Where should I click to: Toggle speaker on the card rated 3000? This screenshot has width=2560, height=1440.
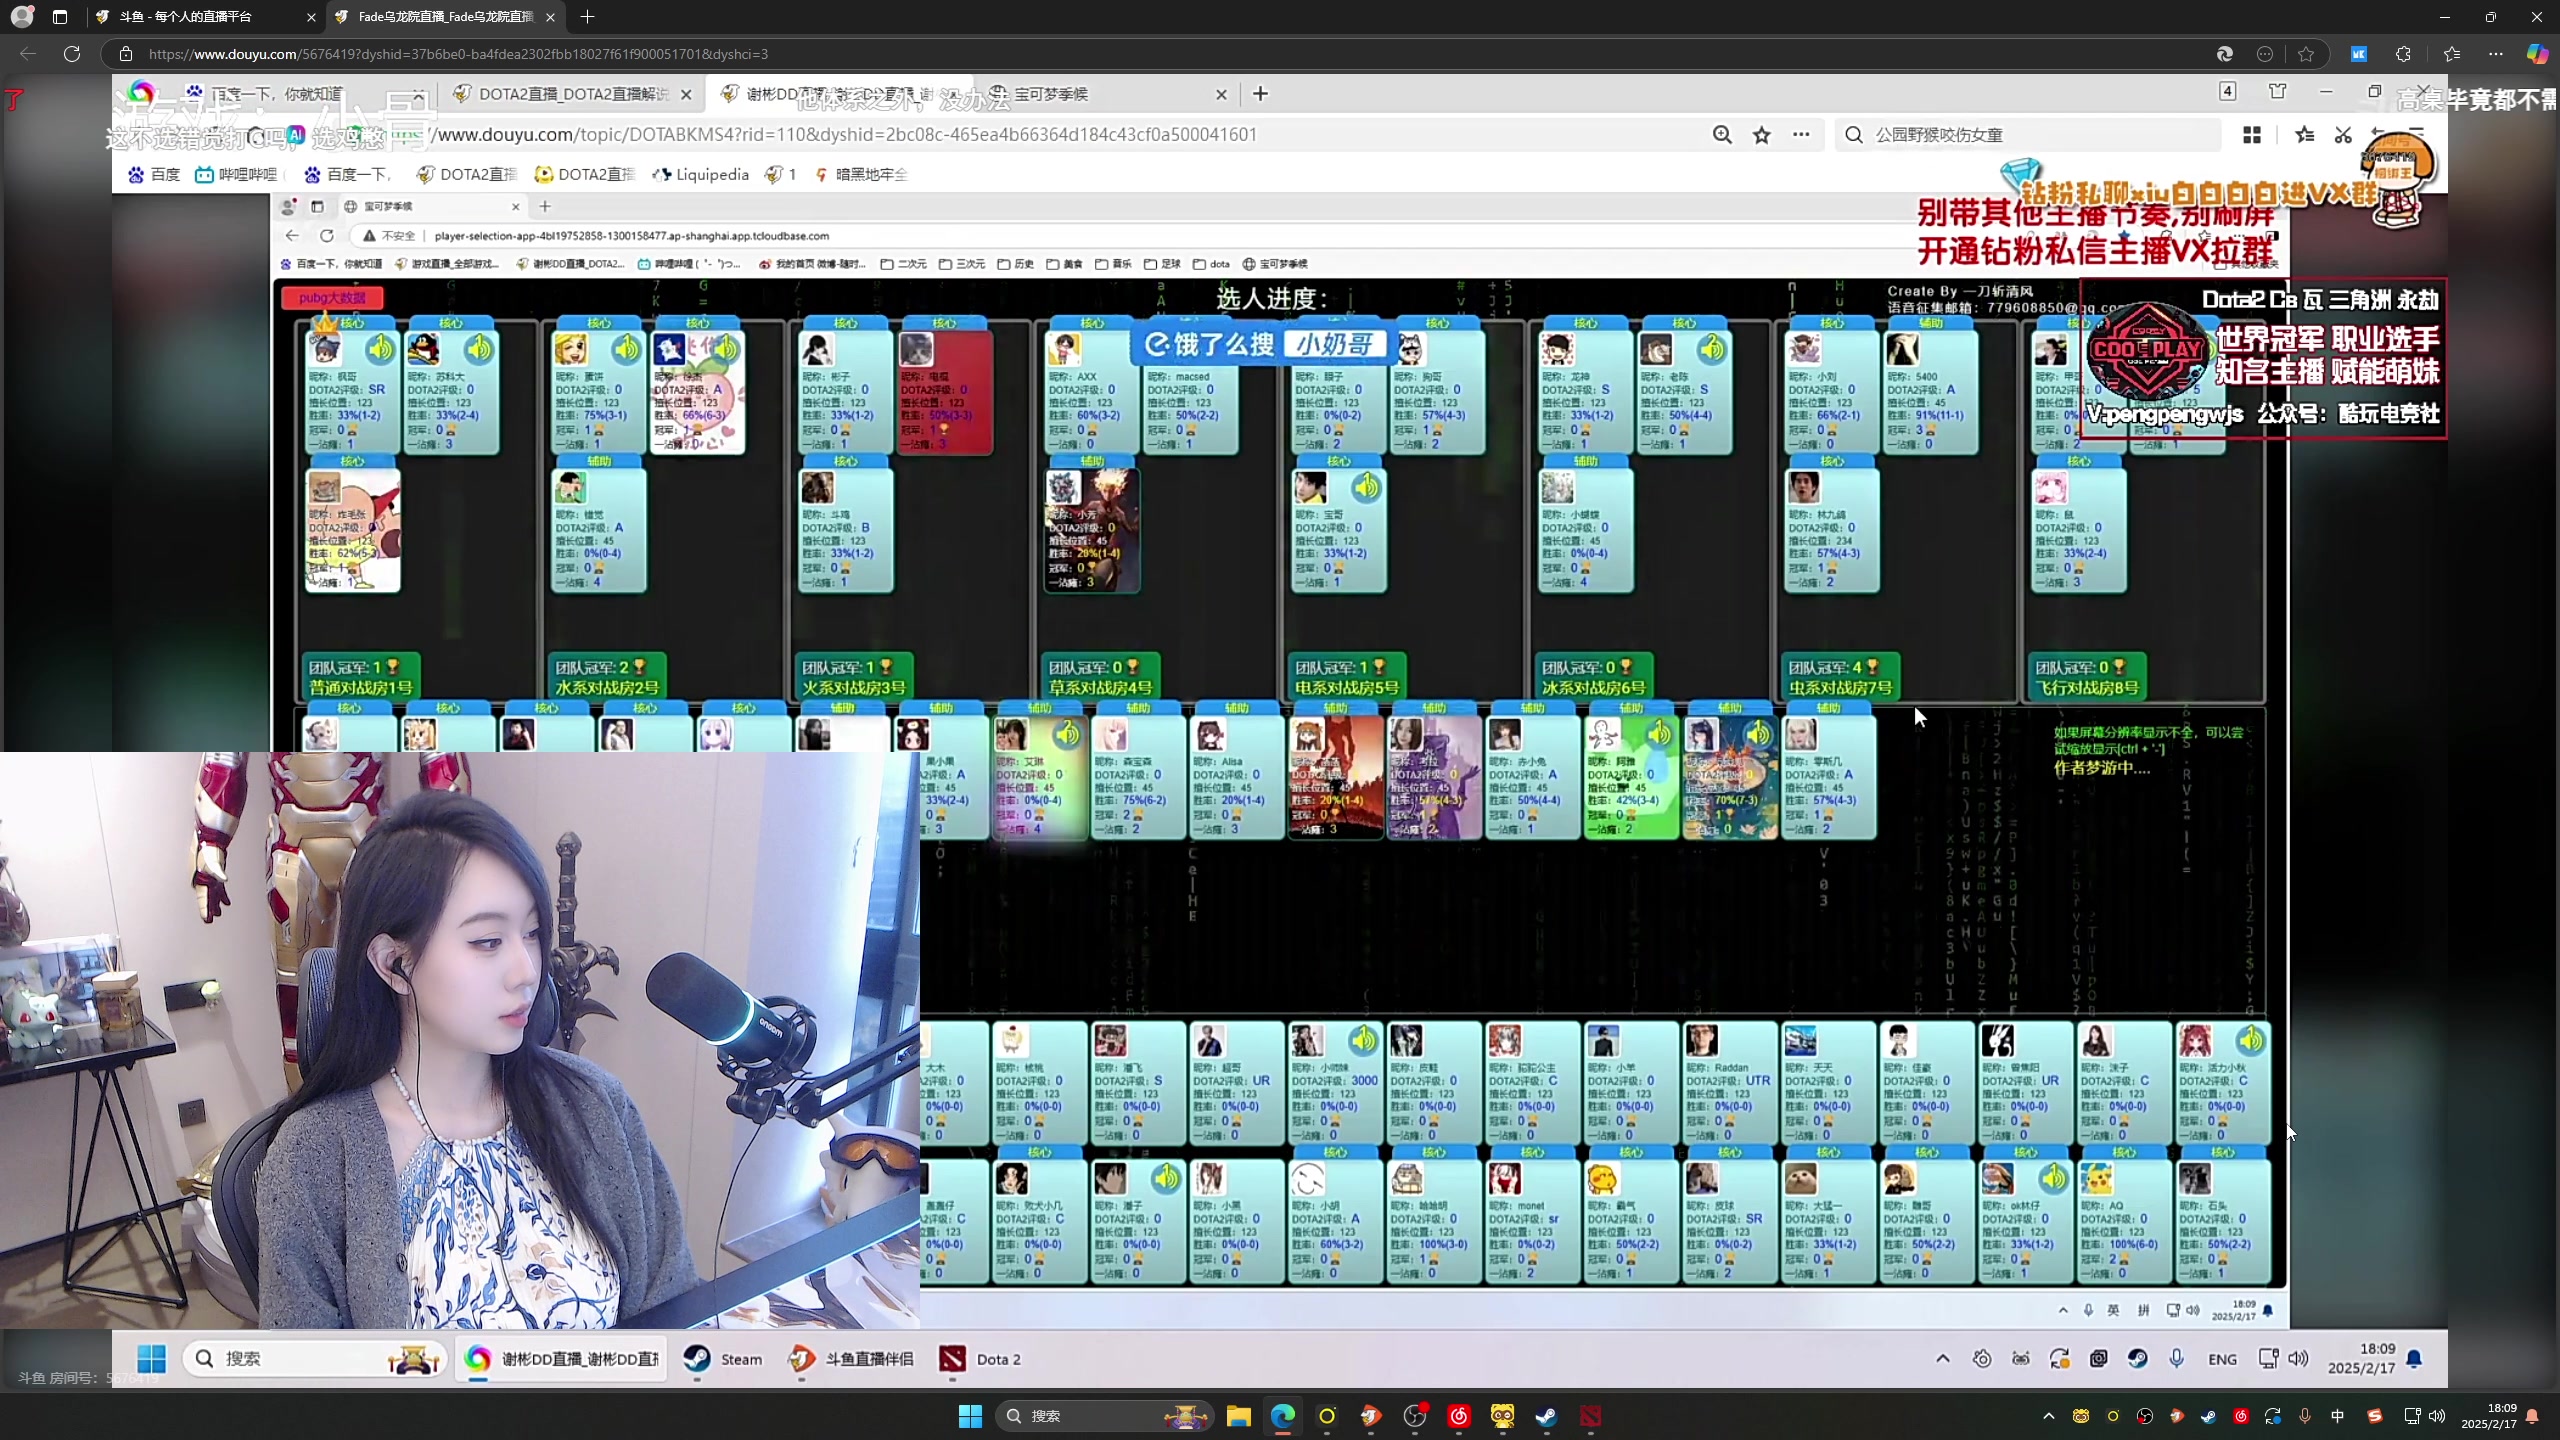point(1363,1041)
